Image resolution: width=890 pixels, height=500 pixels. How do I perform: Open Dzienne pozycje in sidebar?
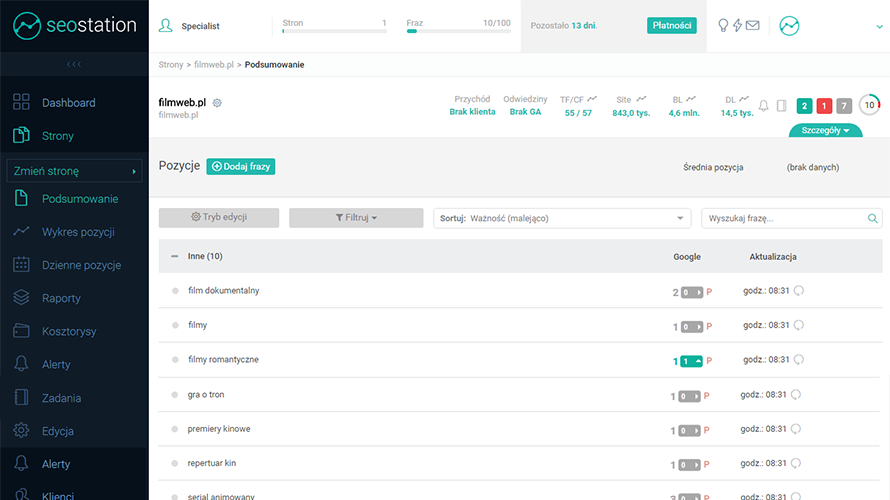[81, 265]
